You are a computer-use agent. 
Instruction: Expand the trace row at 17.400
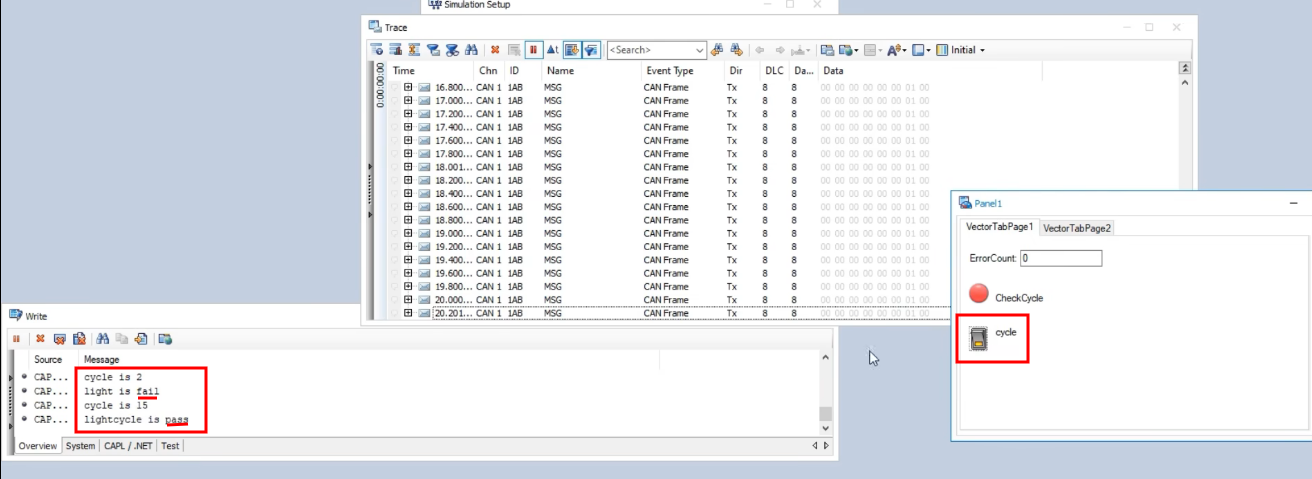tap(408, 127)
